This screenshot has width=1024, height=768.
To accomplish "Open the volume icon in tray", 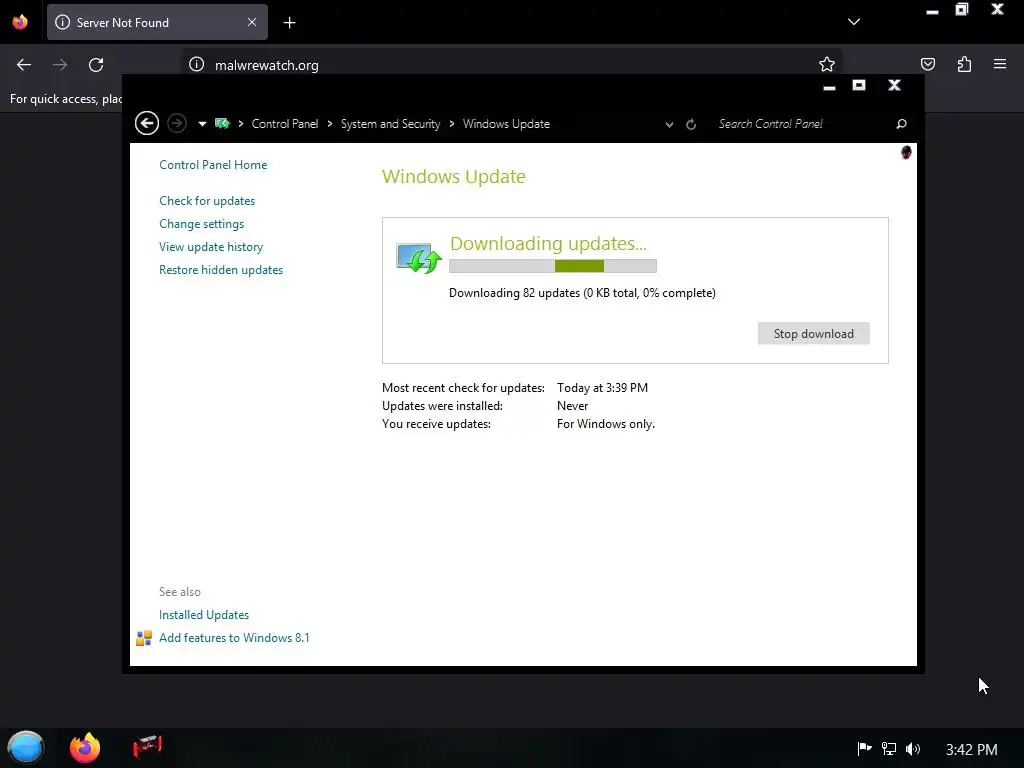I will point(913,748).
